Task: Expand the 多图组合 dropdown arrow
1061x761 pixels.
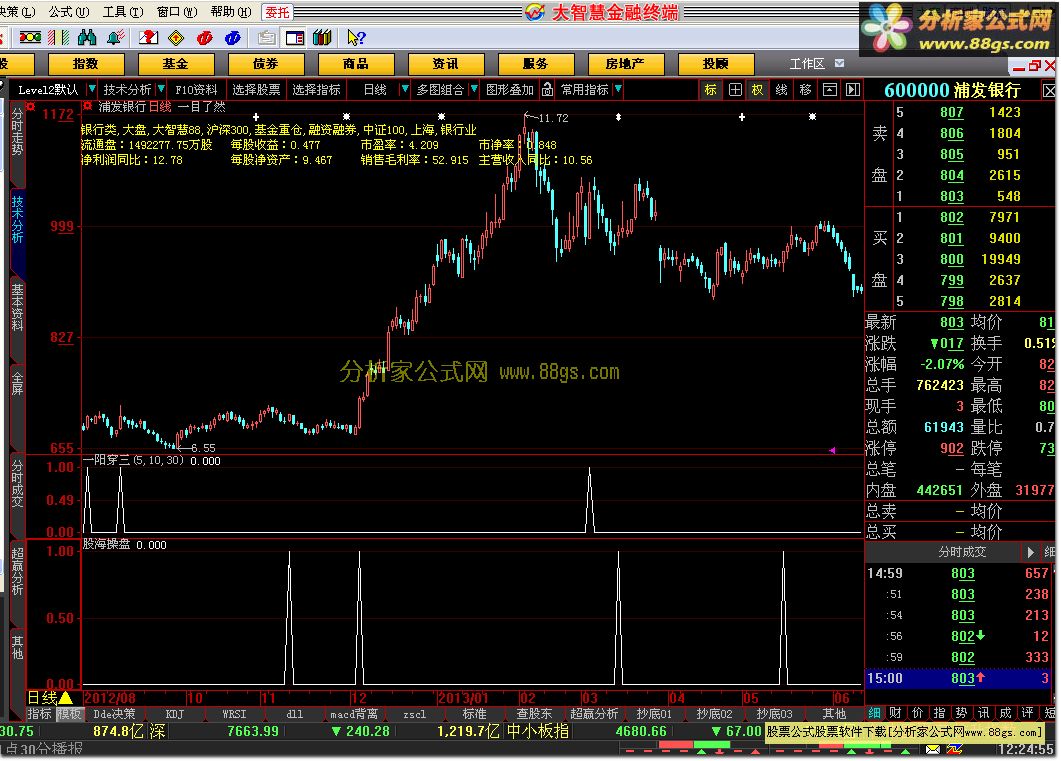Action: point(474,89)
